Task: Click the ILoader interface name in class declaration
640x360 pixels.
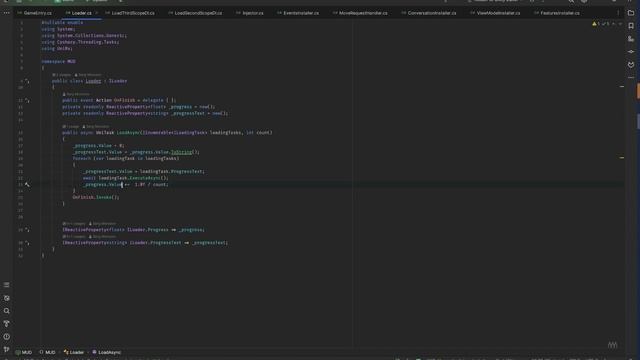Action: [118, 81]
